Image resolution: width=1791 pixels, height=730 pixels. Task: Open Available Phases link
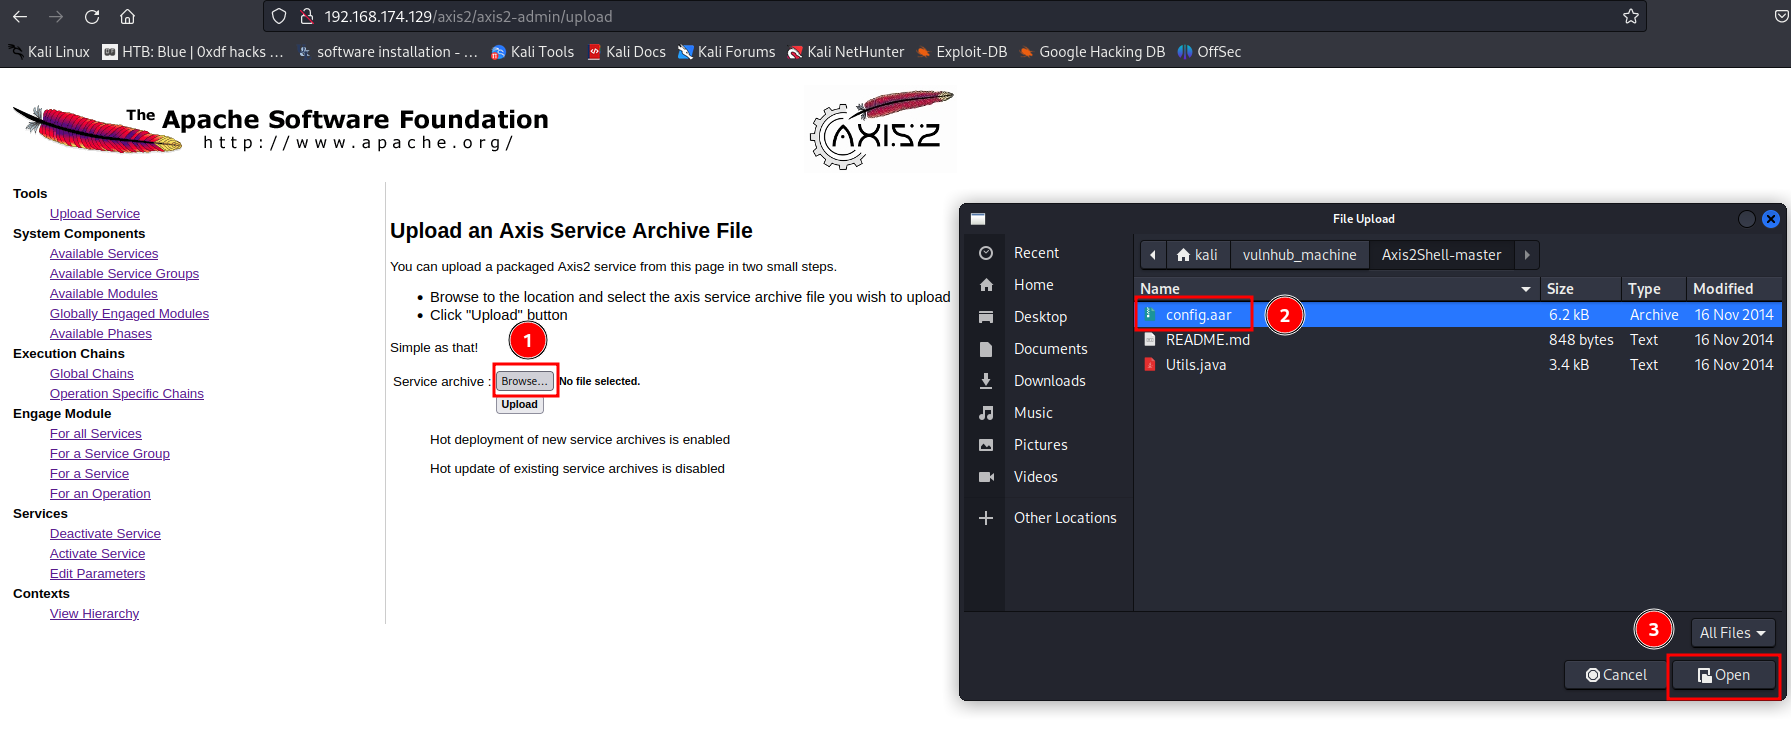tap(101, 334)
